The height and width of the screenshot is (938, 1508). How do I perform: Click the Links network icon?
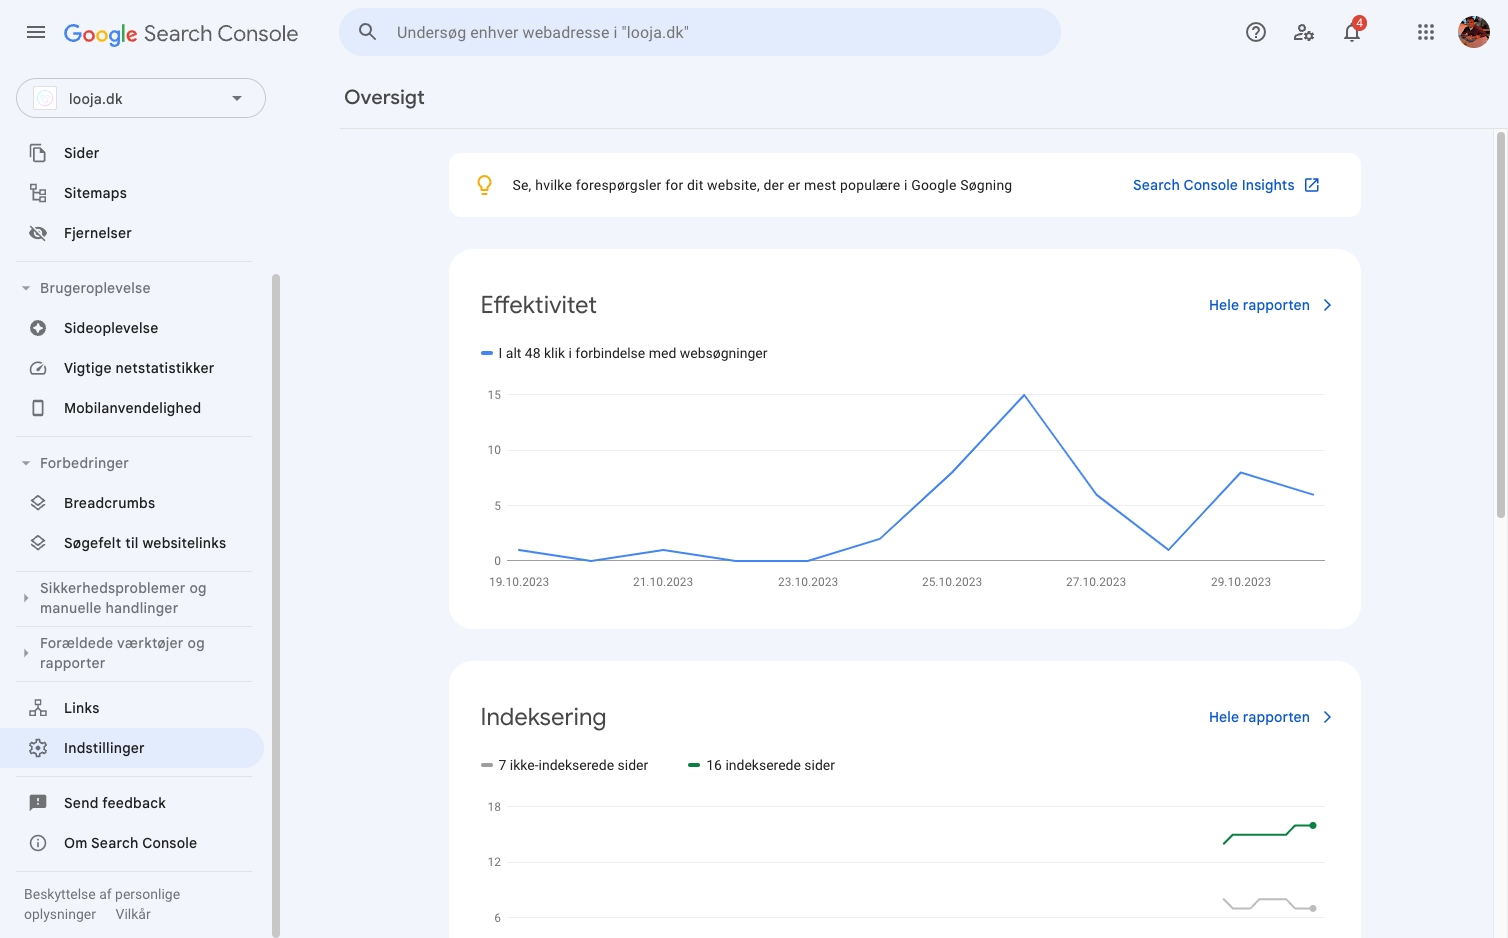(38, 708)
